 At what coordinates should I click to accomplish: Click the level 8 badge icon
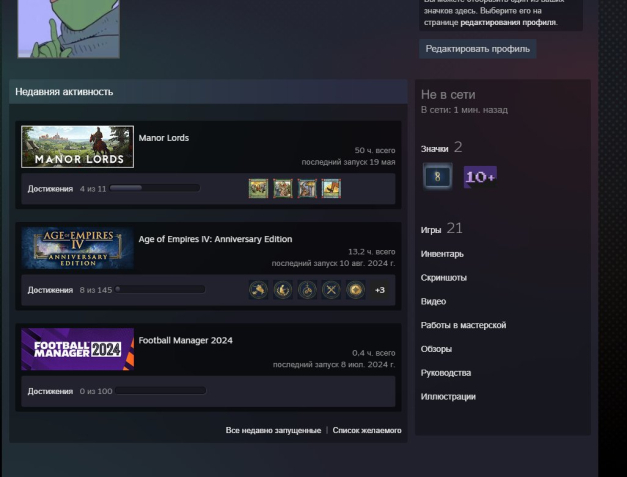tap(437, 176)
